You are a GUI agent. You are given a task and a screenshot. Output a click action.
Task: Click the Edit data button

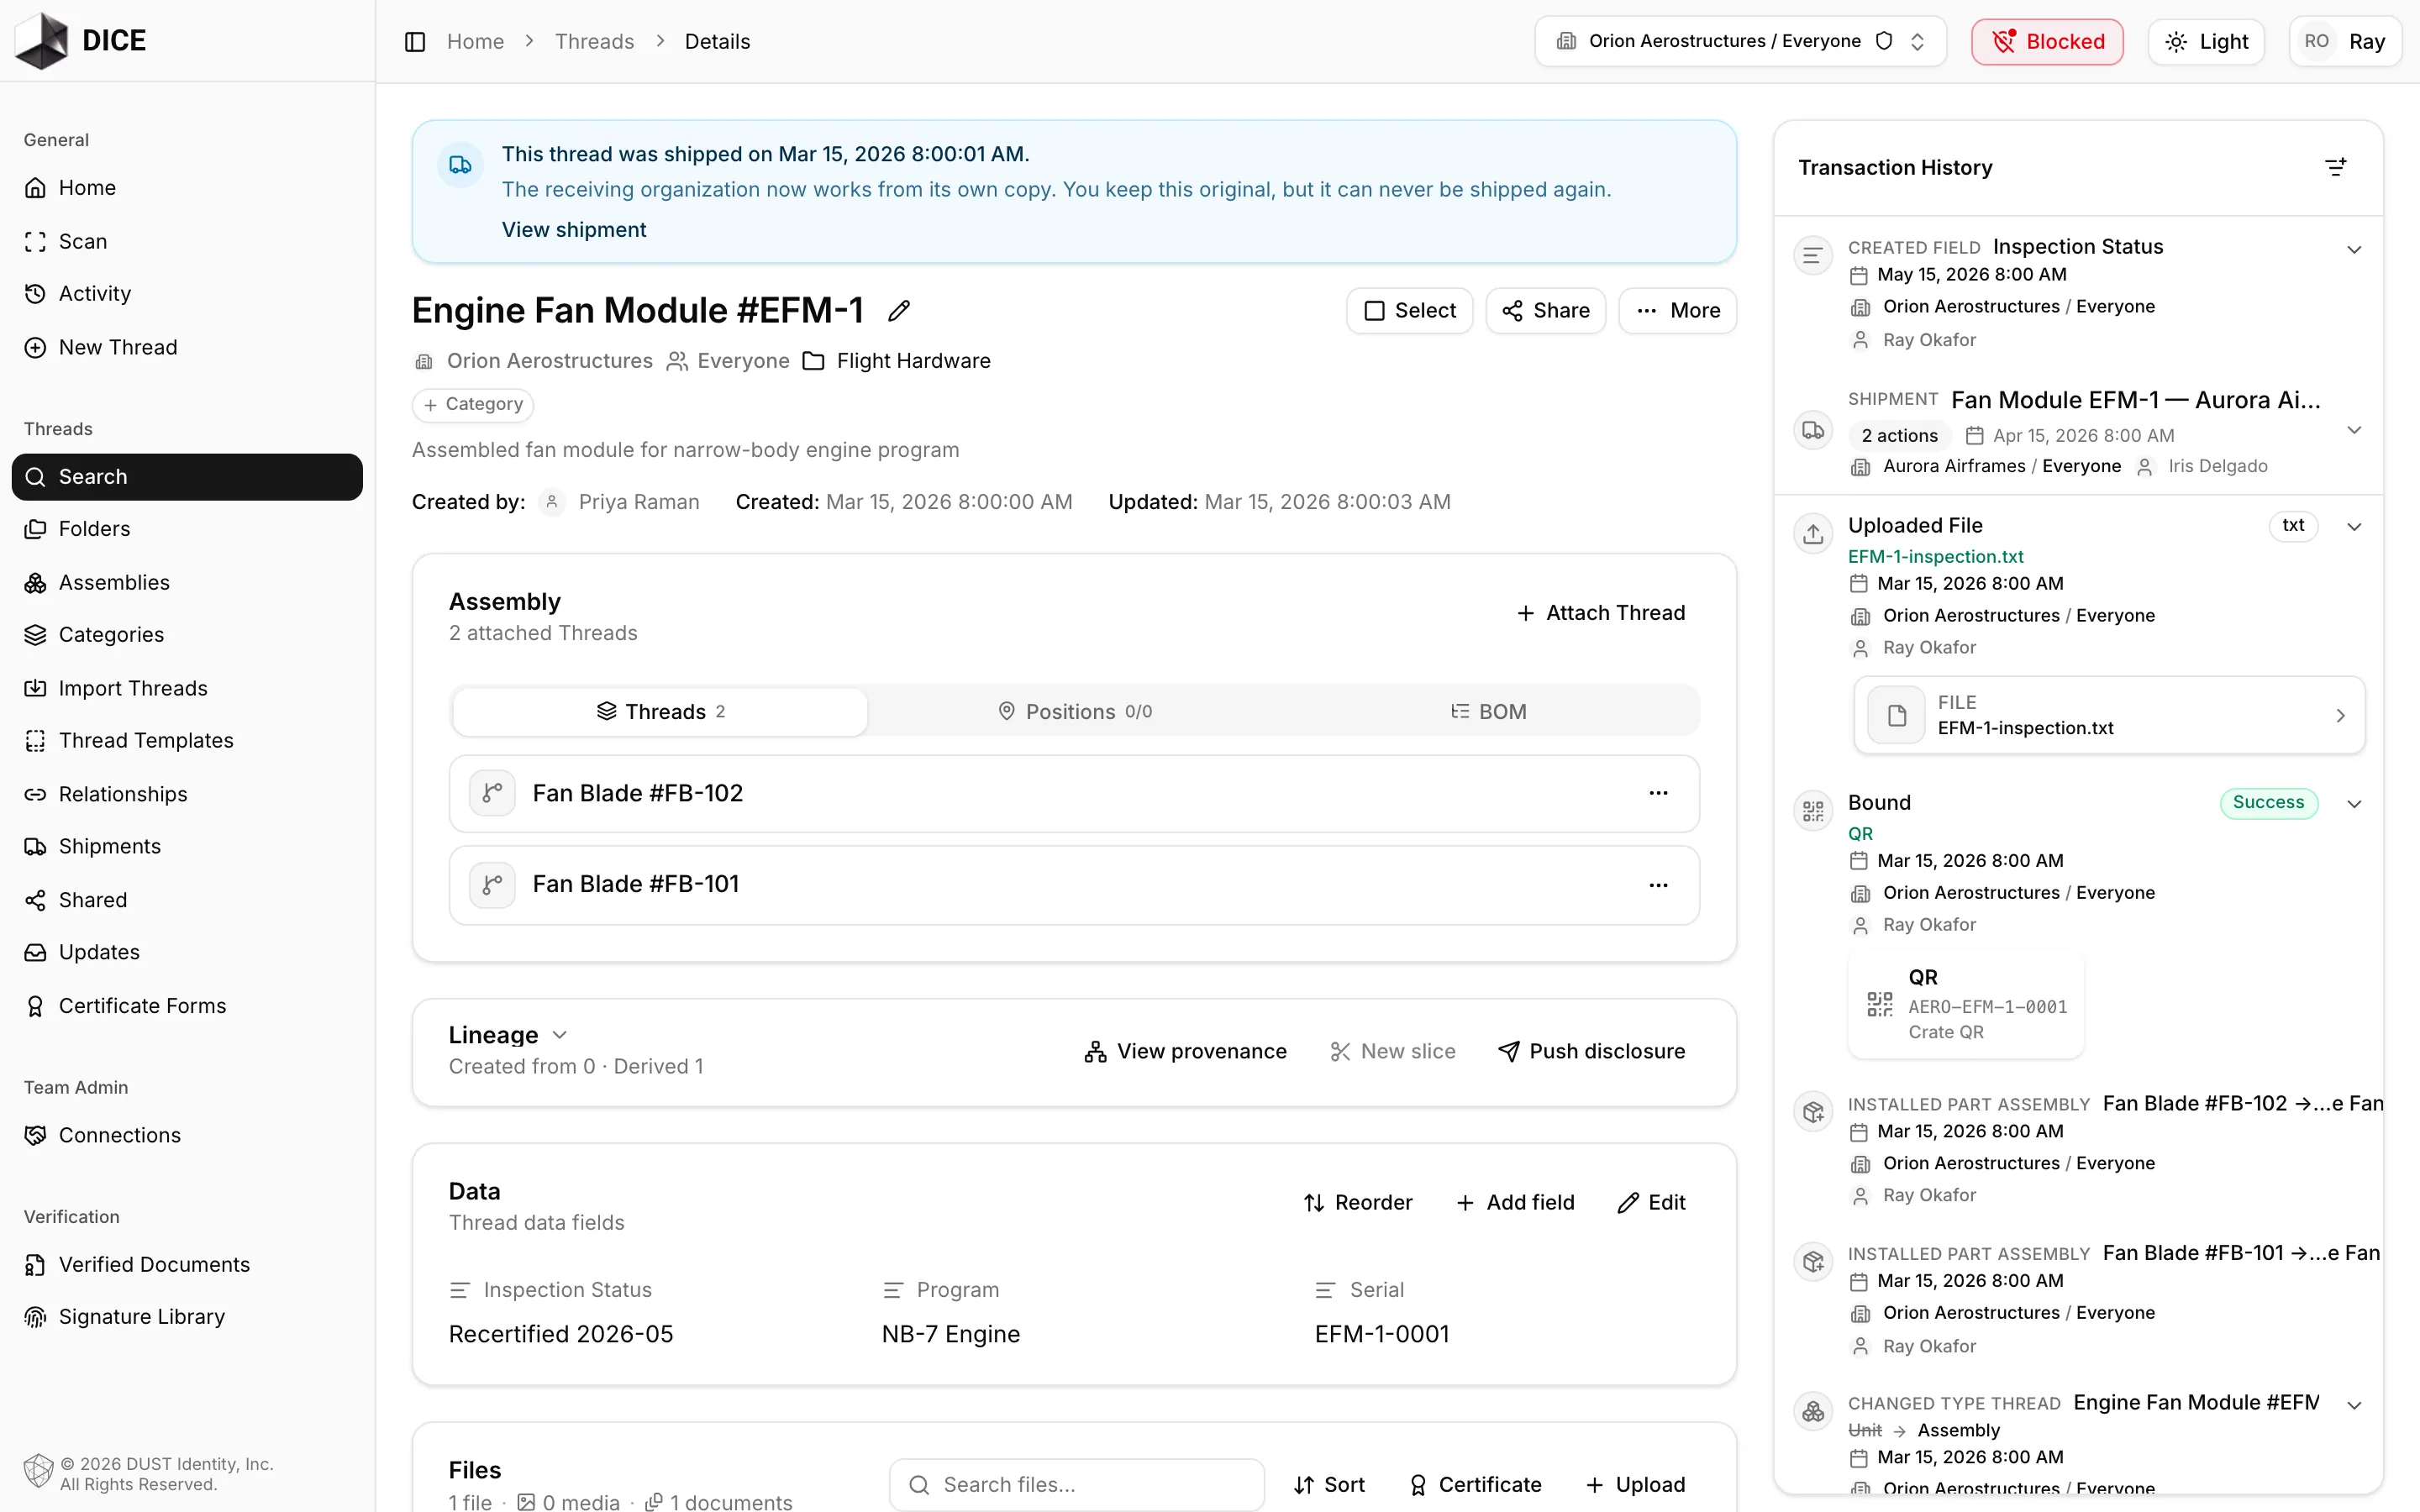pyautogui.click(x=1651, y=1203)
